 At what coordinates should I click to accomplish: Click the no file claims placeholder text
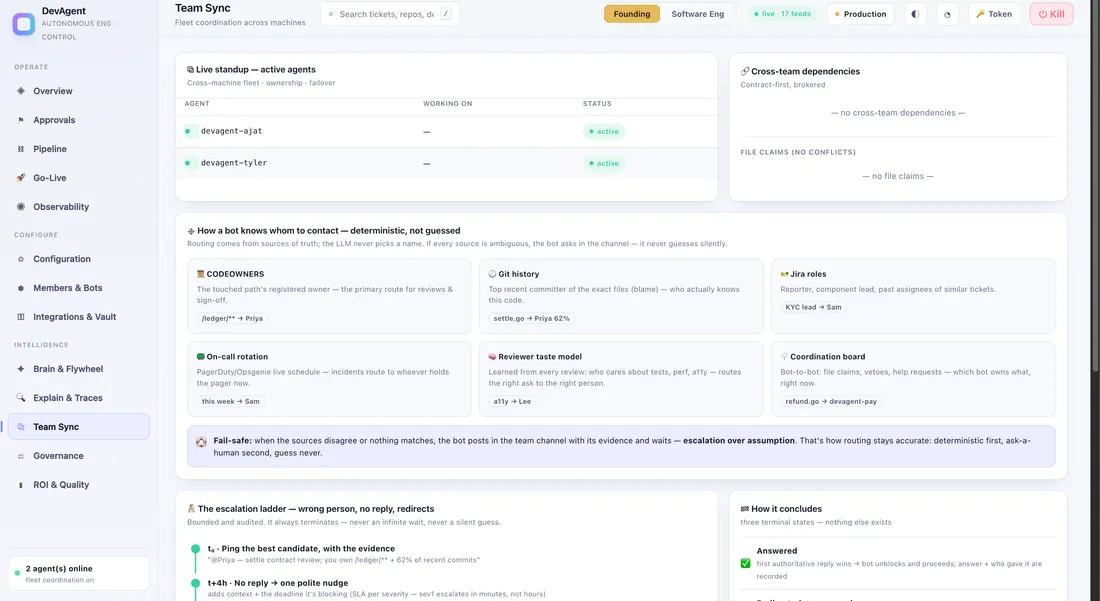[897, 177]
